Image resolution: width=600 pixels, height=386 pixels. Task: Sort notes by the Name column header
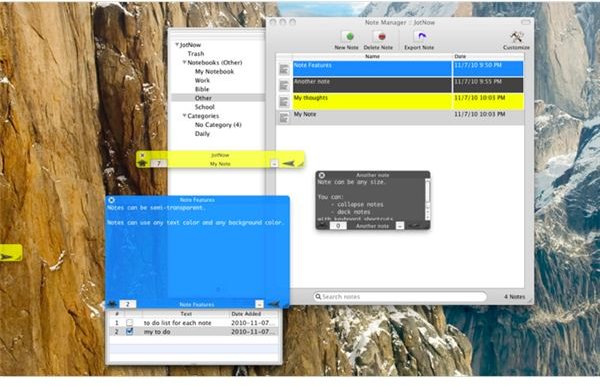click(372, 57)
